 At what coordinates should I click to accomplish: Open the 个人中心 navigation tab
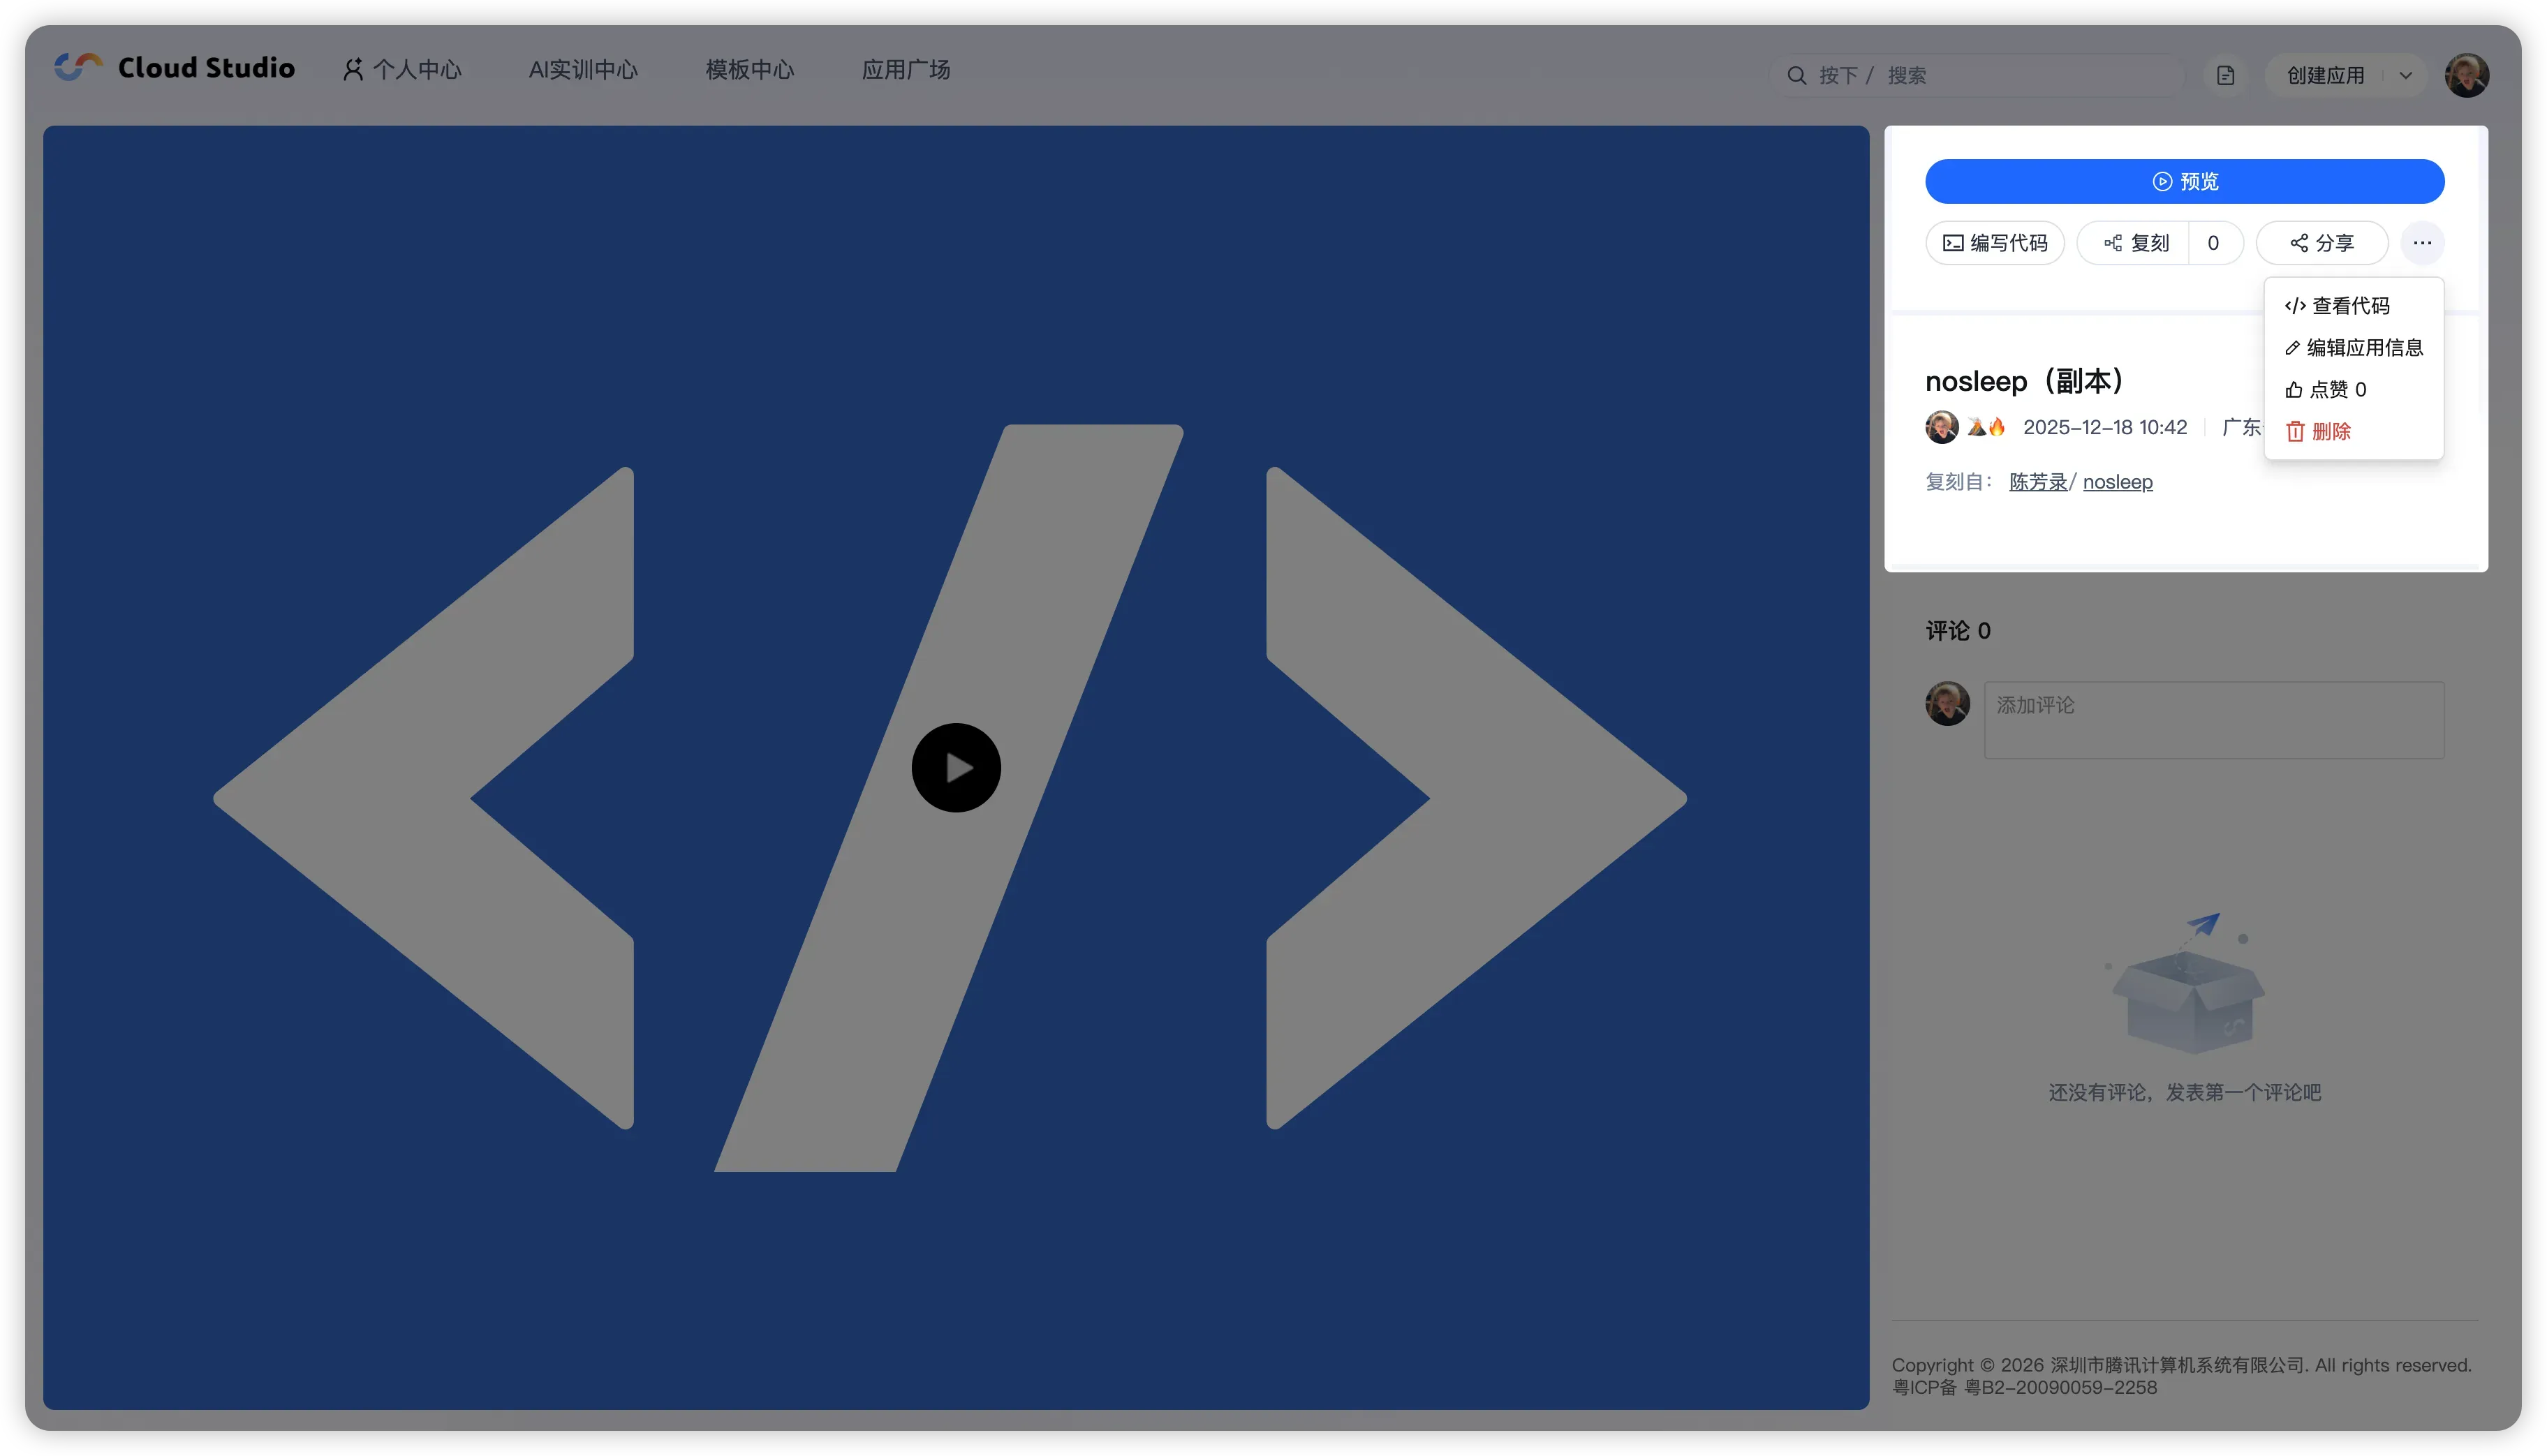(x=402, y=70)
